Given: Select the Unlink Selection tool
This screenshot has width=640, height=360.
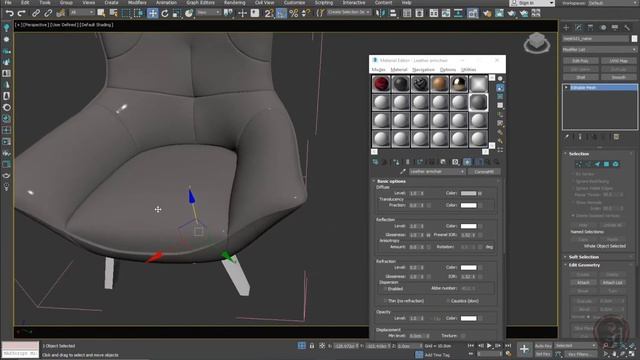Looking at the screenshot, I should [48, 13].
